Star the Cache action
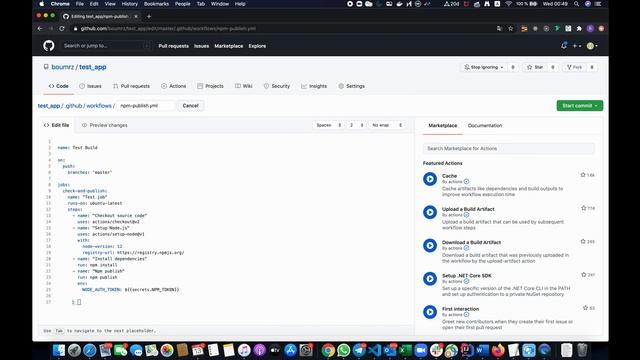Screen dimensions: 640x360 click(x=583, y=175)
